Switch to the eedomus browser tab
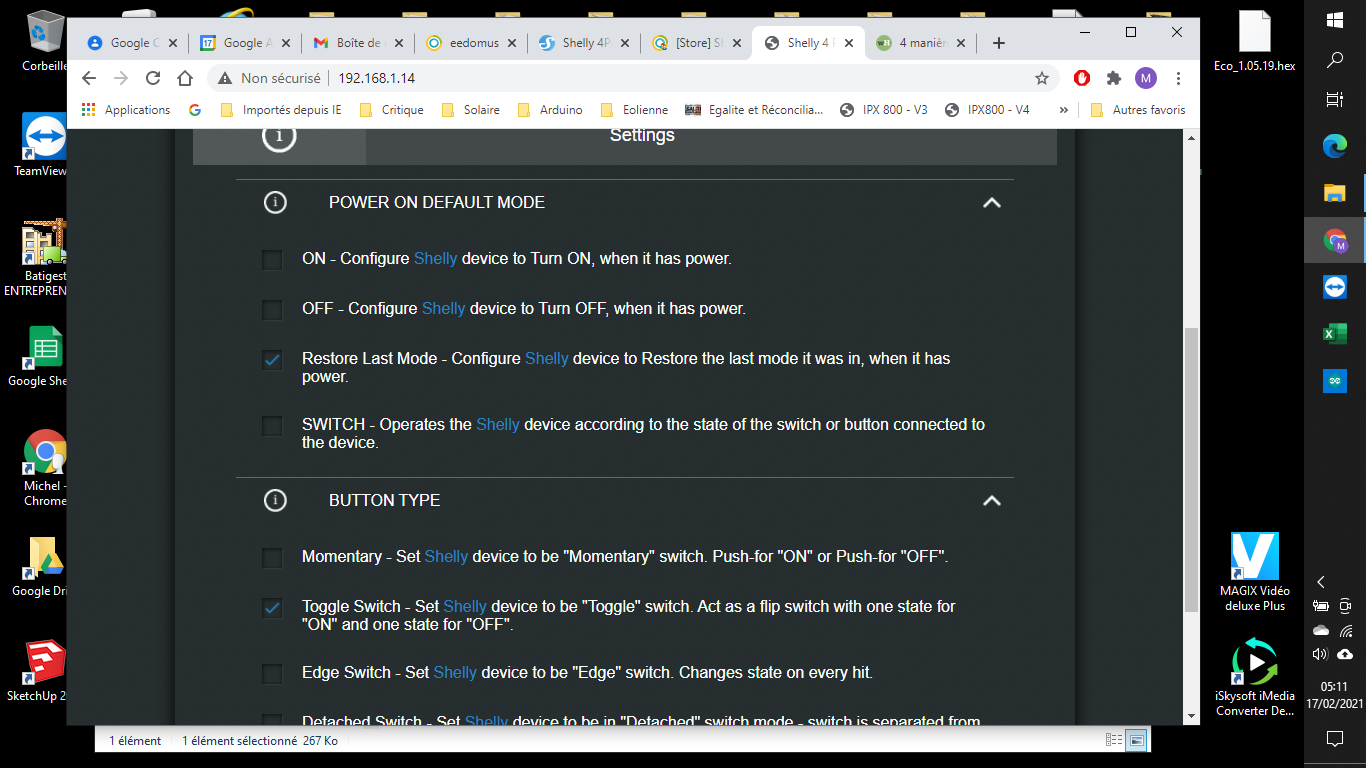 [470, 43]
